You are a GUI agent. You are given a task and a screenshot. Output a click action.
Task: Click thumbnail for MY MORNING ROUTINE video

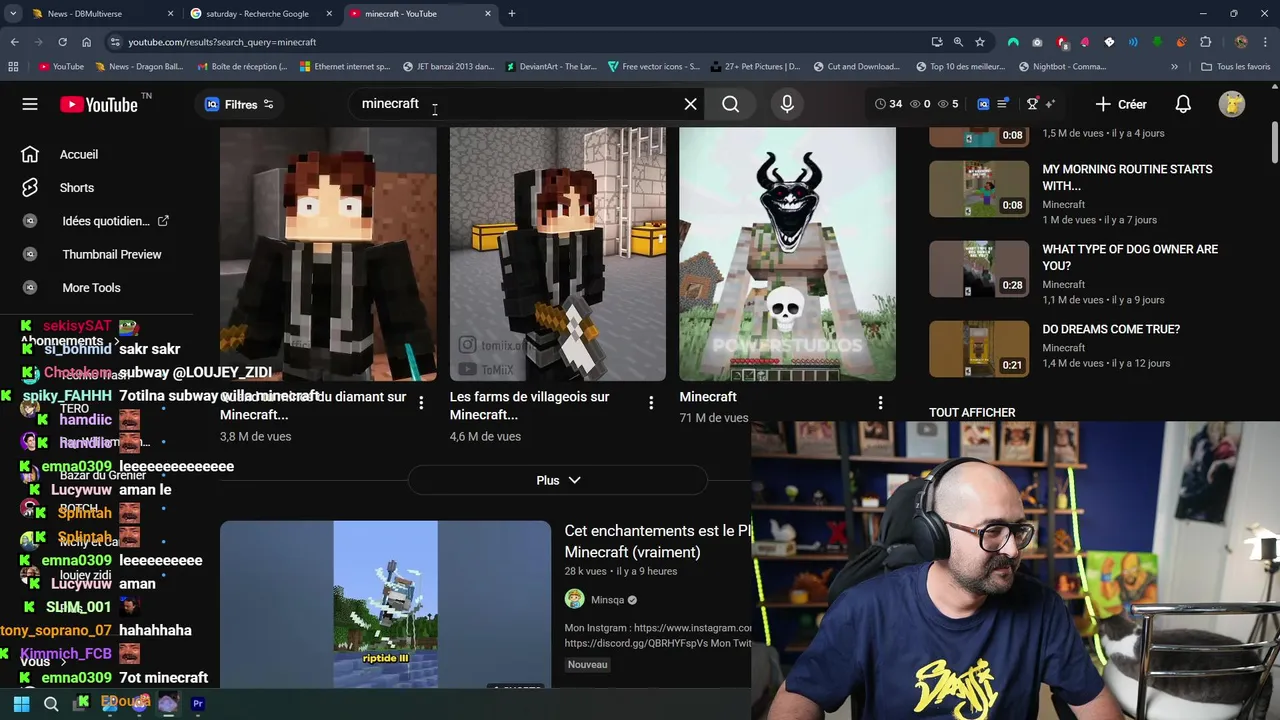[x=979, y=188]
